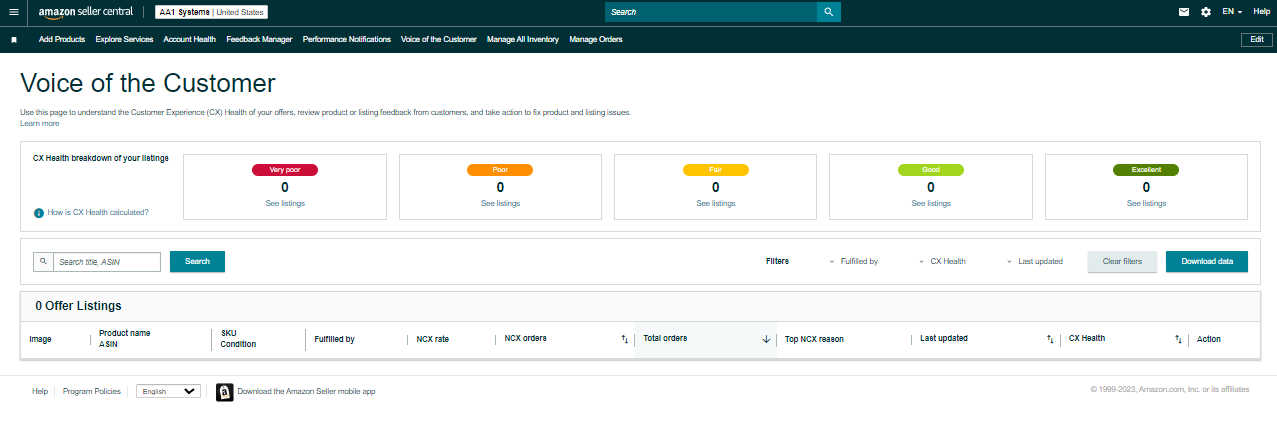The height and width of the screenshot is (447, 1277).
Task: Click the light green Good badge
Action: pyautogui.click(x=931, y=170)
